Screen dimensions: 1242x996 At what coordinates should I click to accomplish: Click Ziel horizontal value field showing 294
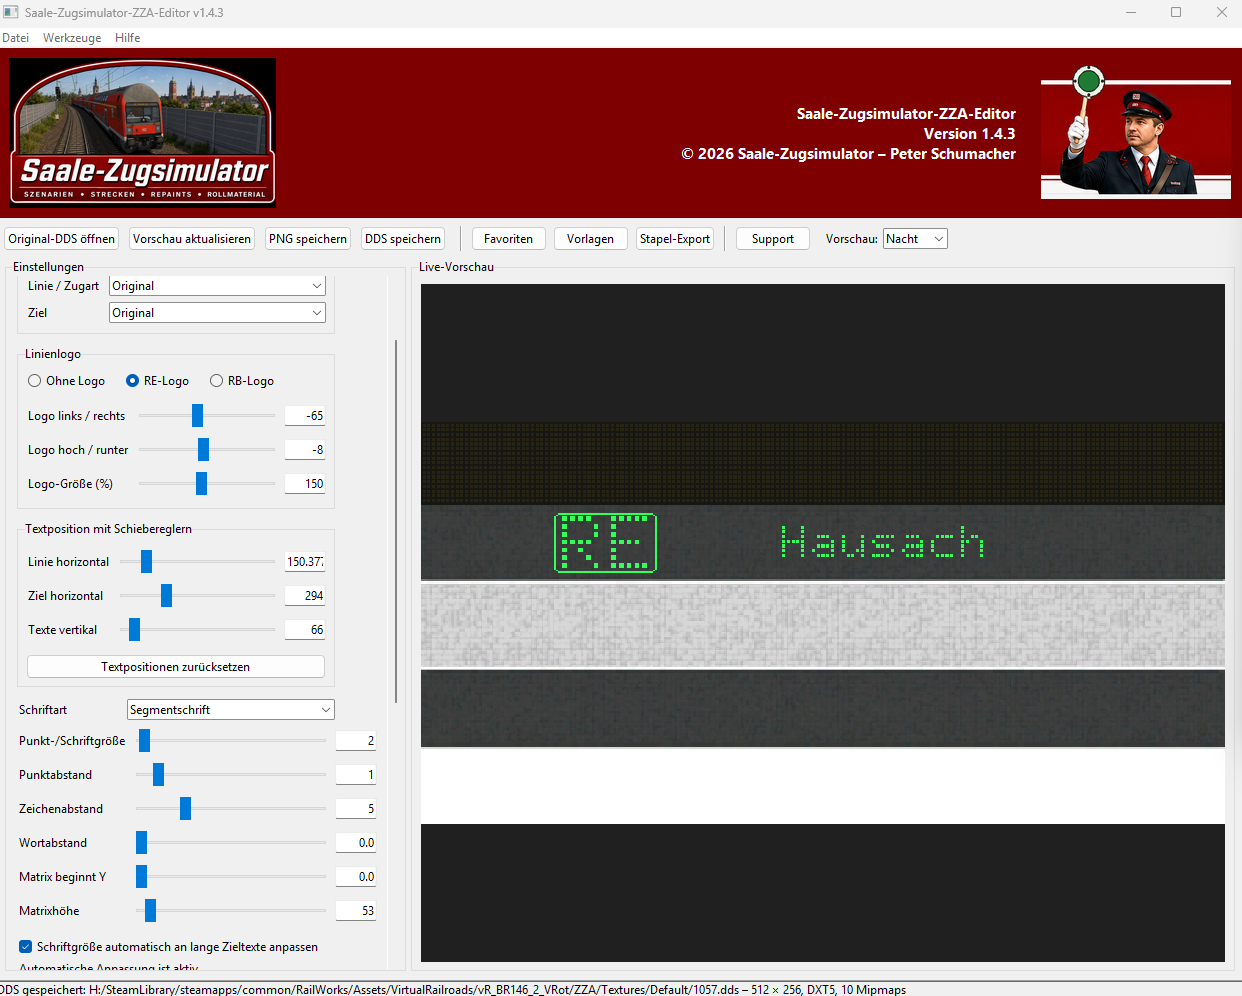pyautogui.click(x=305, y=596)
